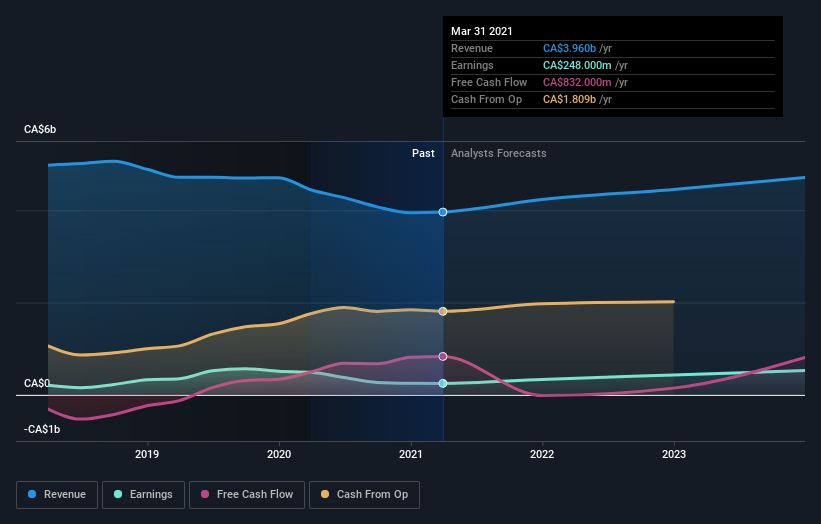The image size is (821, 524).
Task: Click the CA$0 y-axis label
Action: [37, 383]
